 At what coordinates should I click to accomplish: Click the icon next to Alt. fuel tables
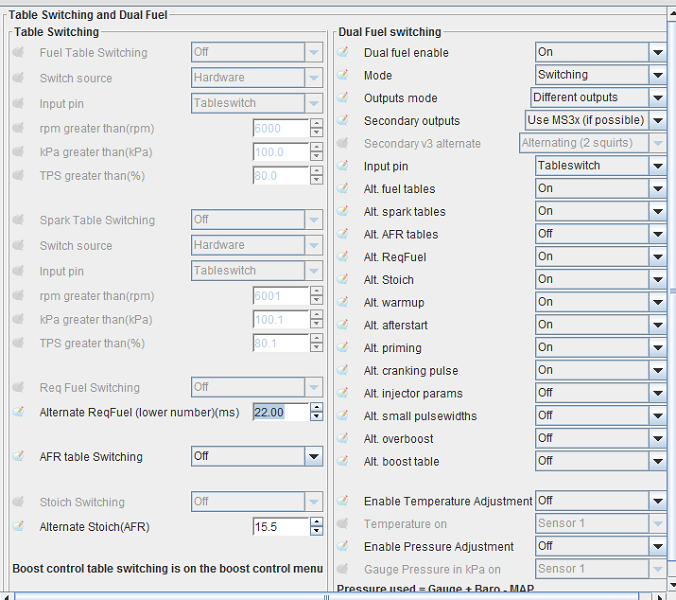[x=343, y=189]
